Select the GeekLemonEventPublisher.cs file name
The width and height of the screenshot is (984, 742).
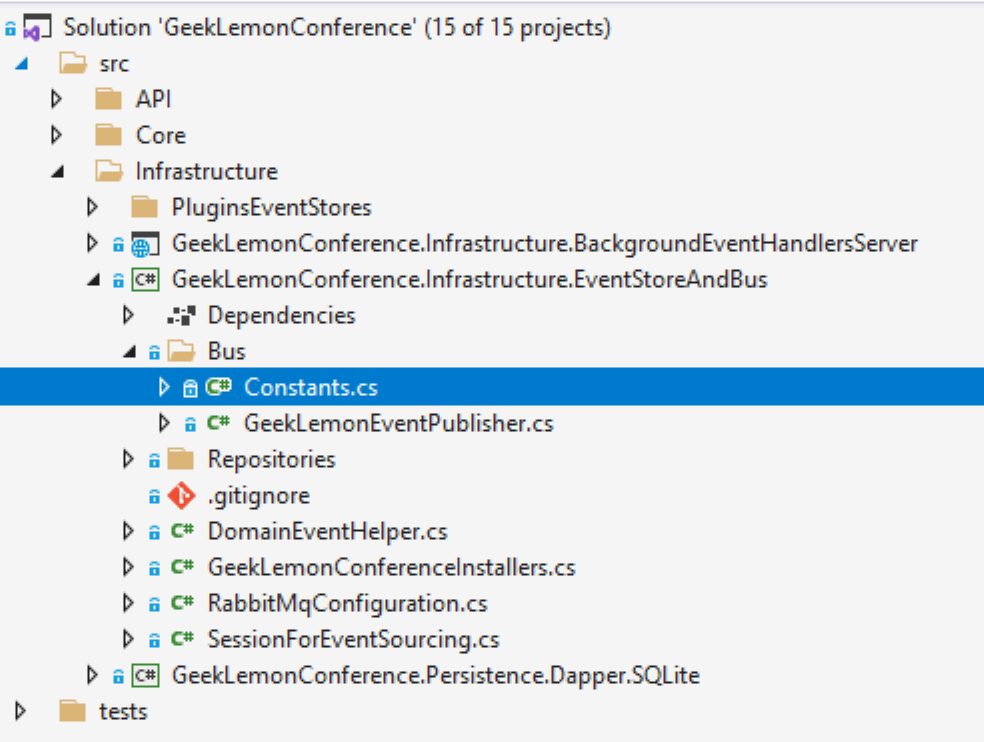pos(398,423)
